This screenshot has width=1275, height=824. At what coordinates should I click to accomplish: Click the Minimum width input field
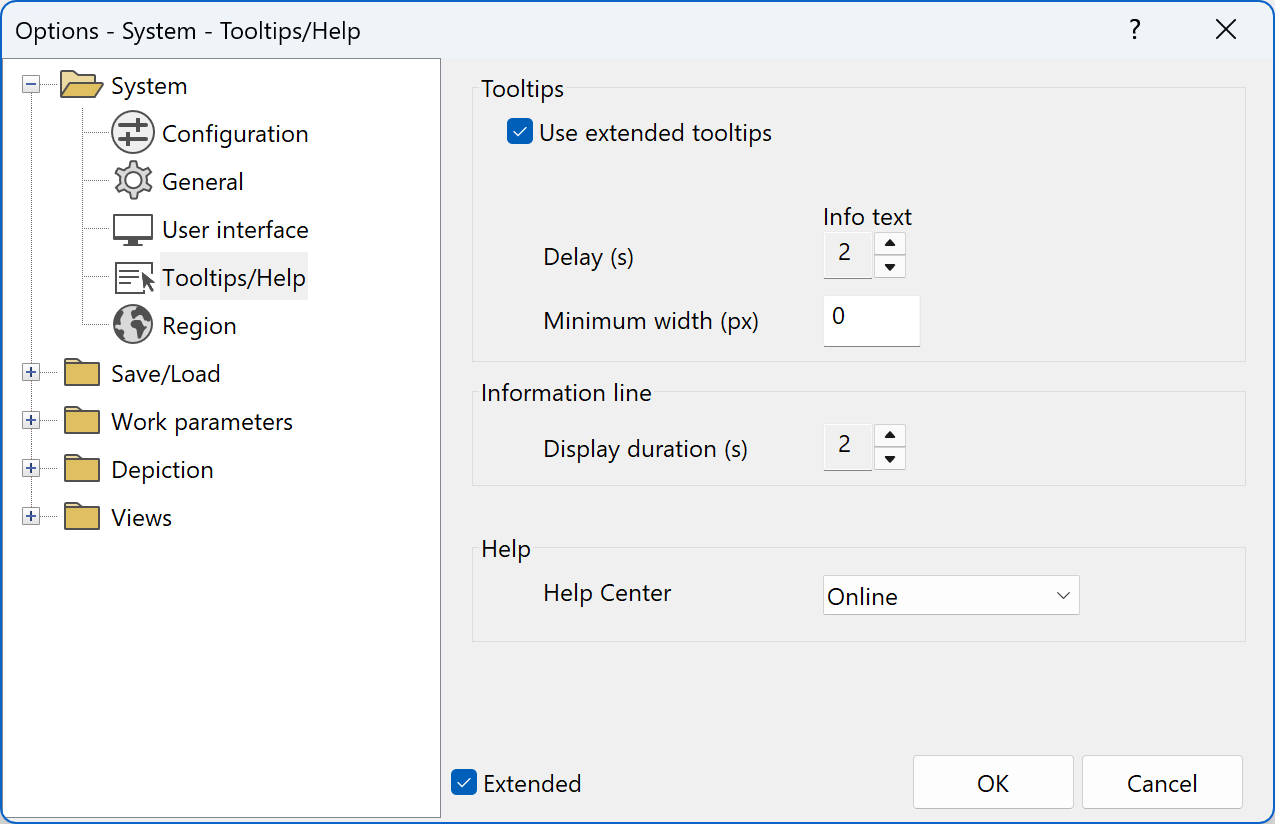(870, 320)
